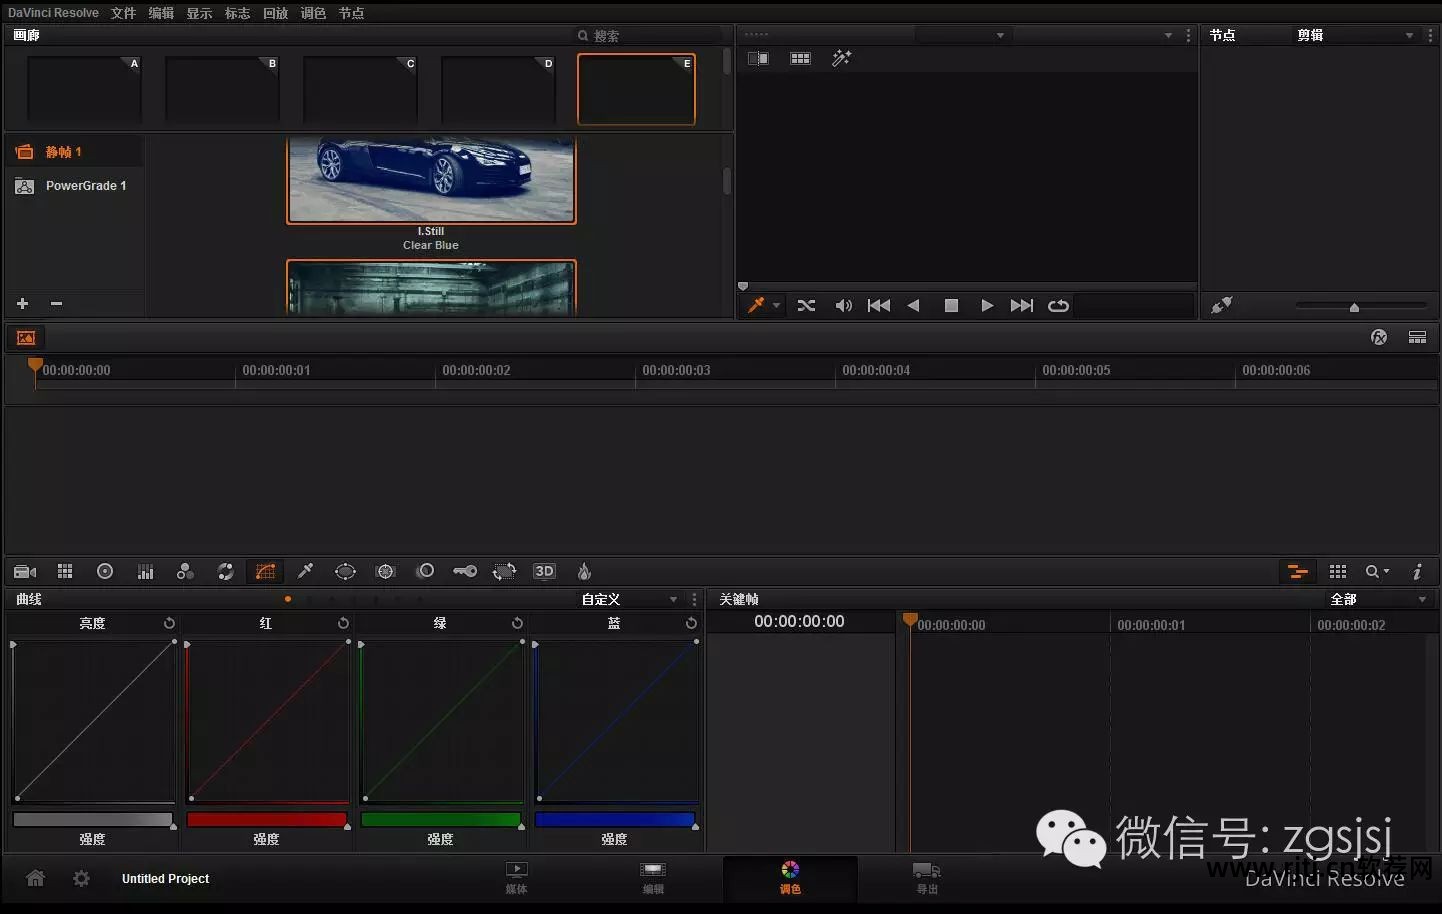The height and width of the screenshot is (914, 1442).
Task: Reset the green curve
Action: pyautogui.click(x=517, y=623)
